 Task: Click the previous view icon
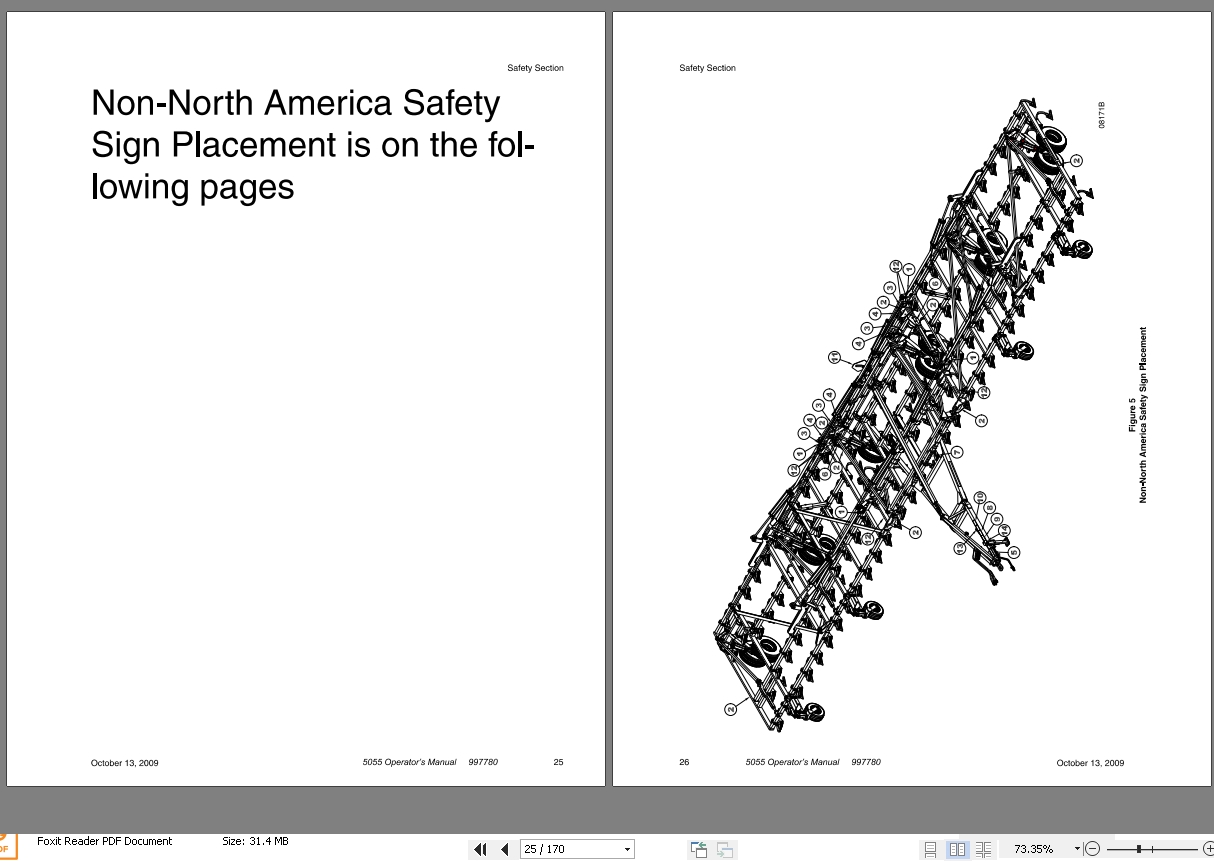699,849
